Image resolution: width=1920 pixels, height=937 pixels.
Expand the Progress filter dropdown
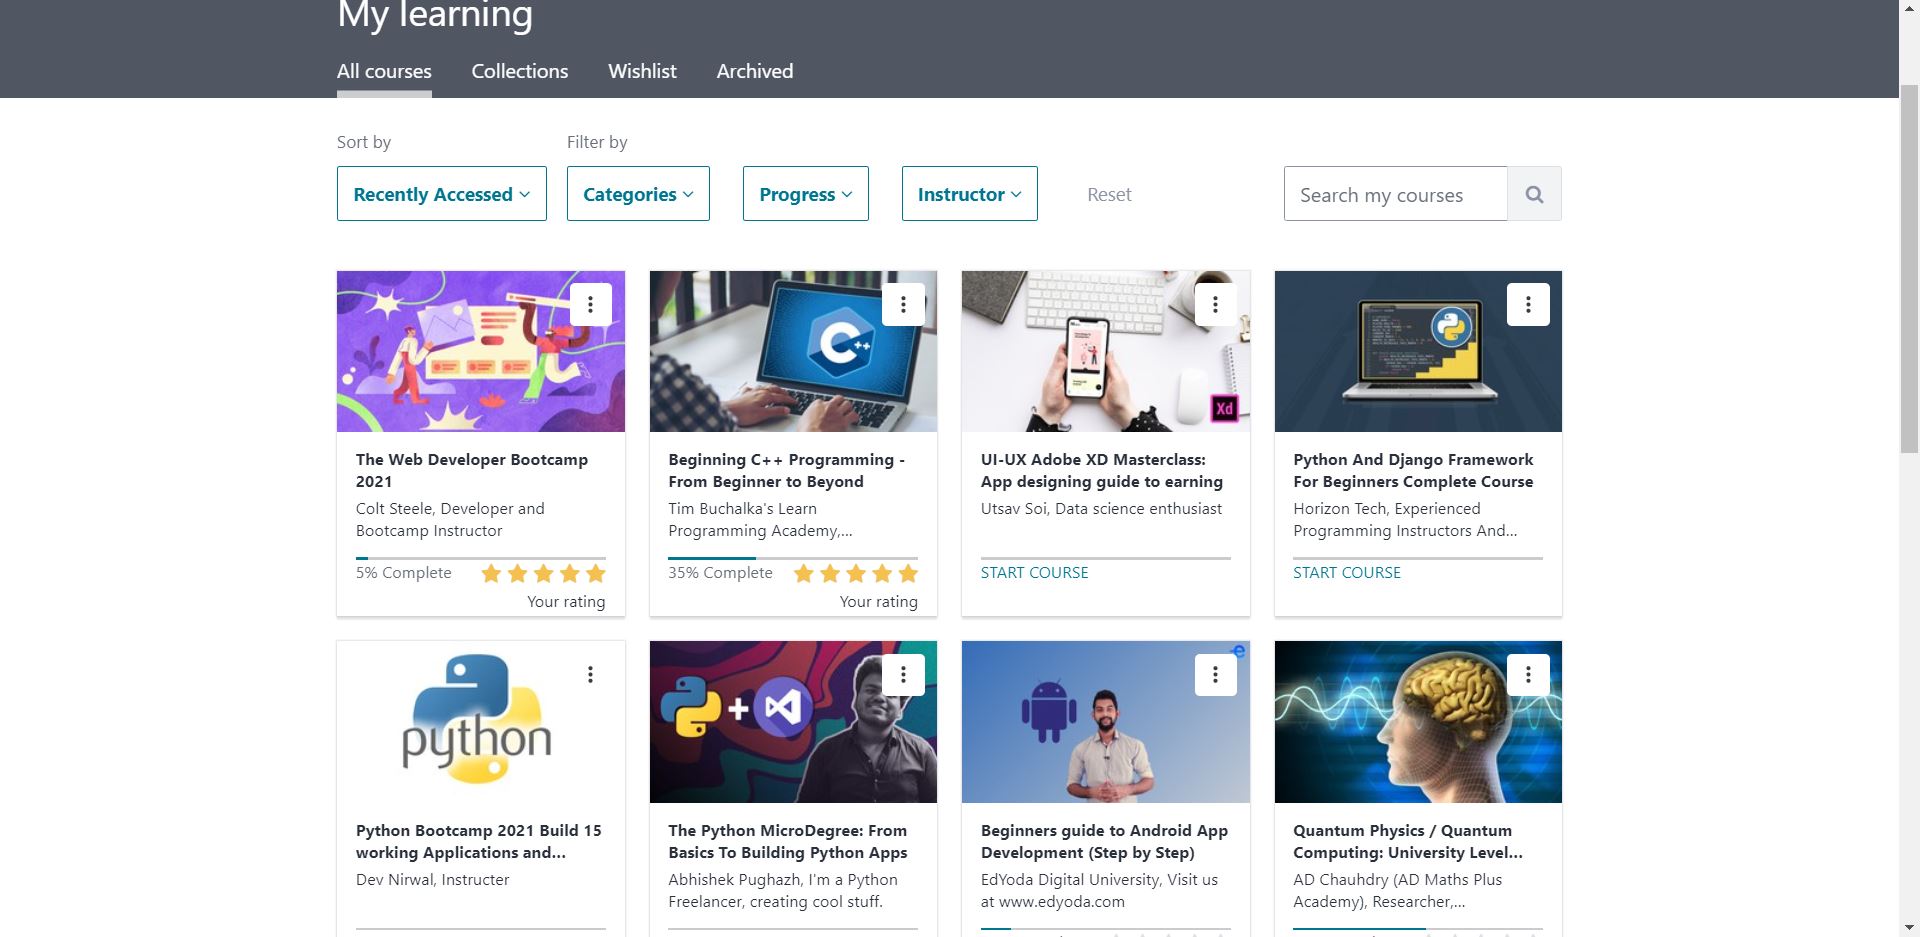point(806,194)
